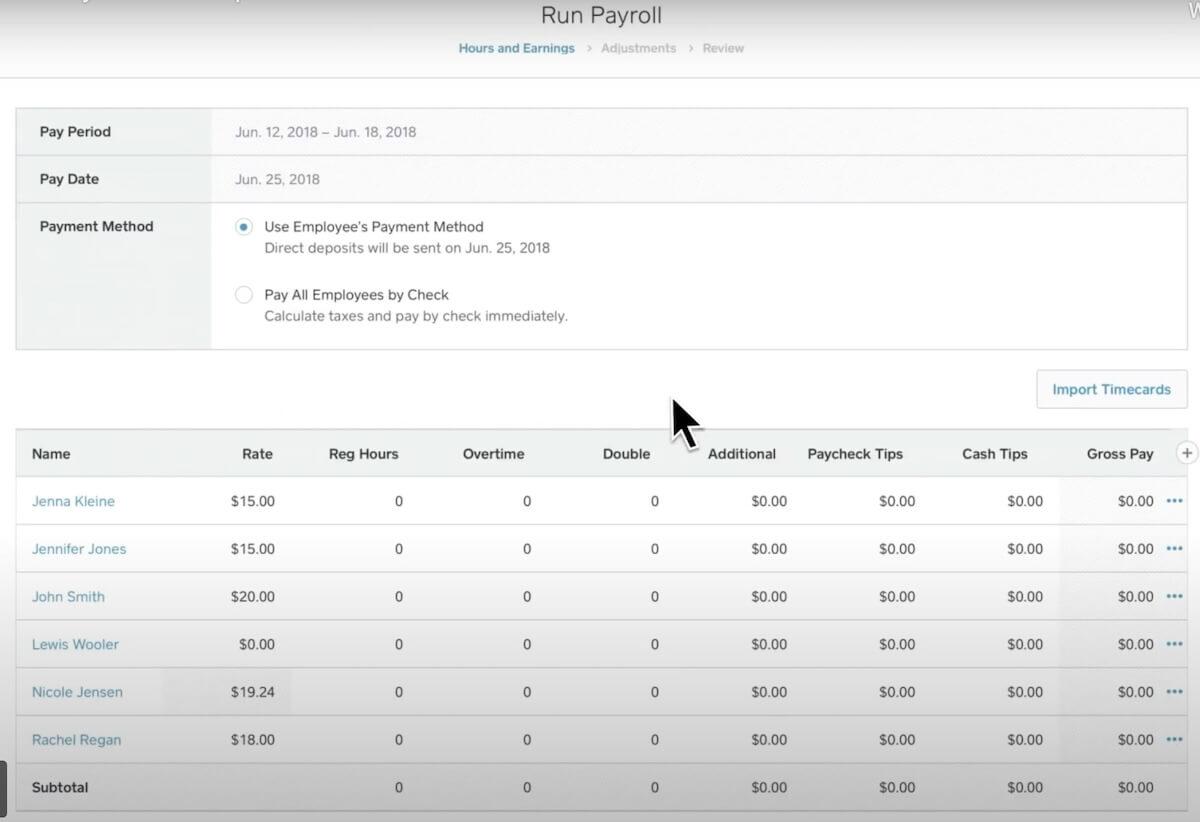Go to Hours and Earnings step
The width and height of the screenshot is (1200, 822).
(x=516, y=48)
